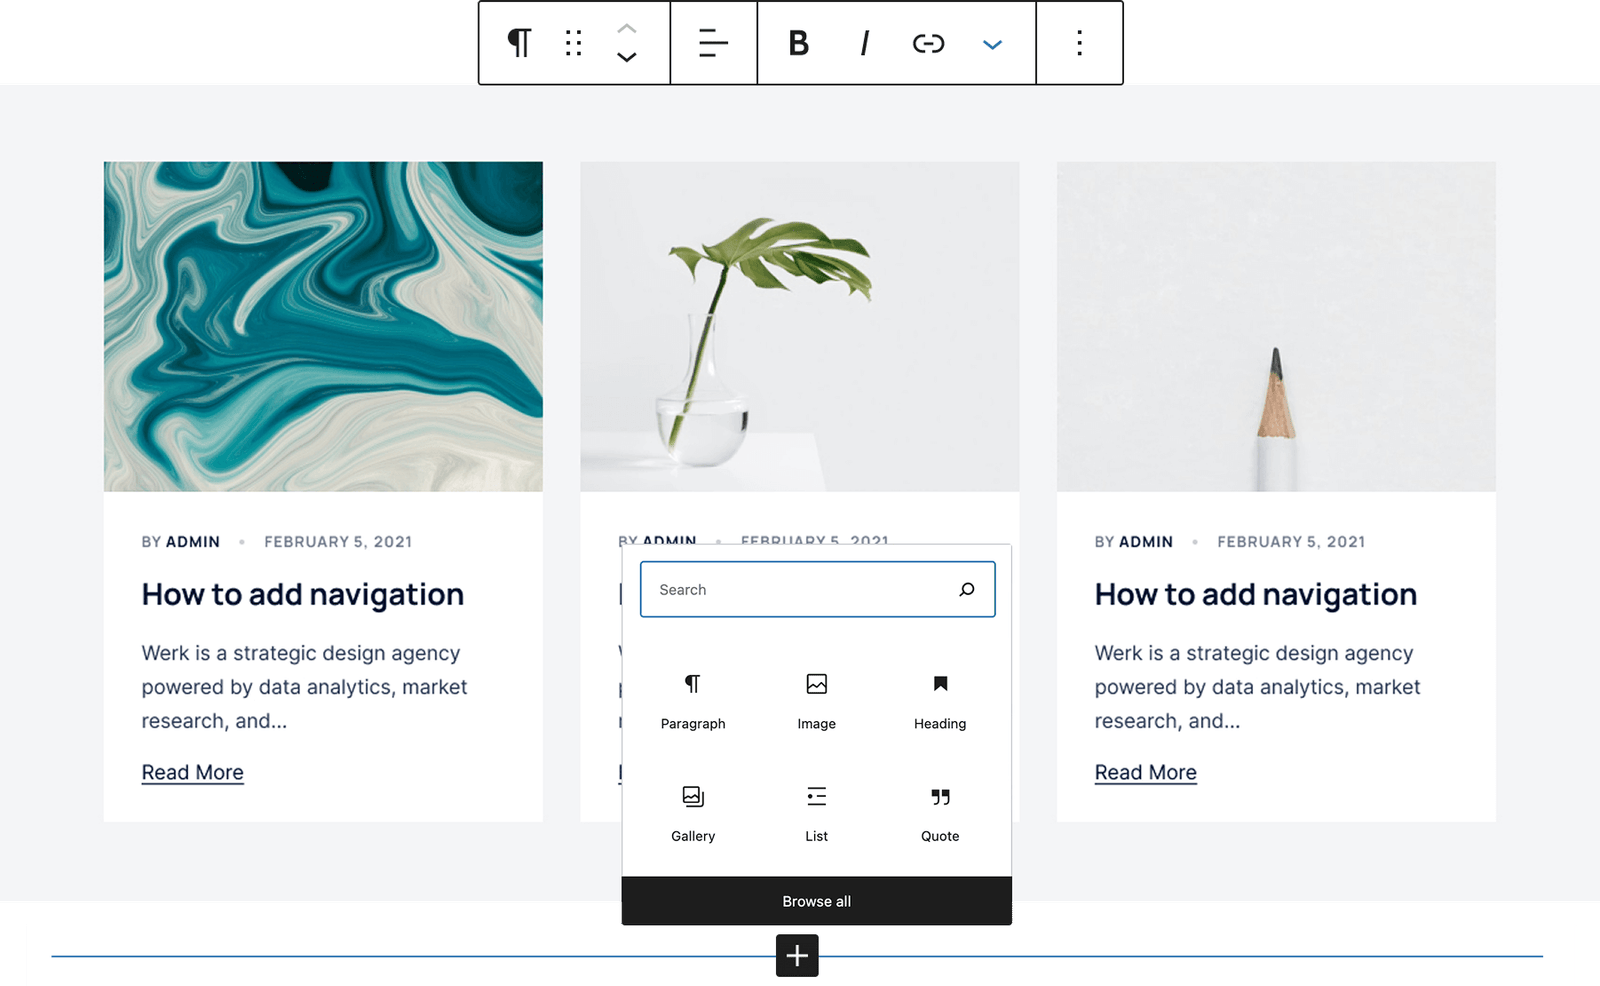Open the drag handle to move the block
This screenshot has width=1600, height=986.
(x=572, y=44)
